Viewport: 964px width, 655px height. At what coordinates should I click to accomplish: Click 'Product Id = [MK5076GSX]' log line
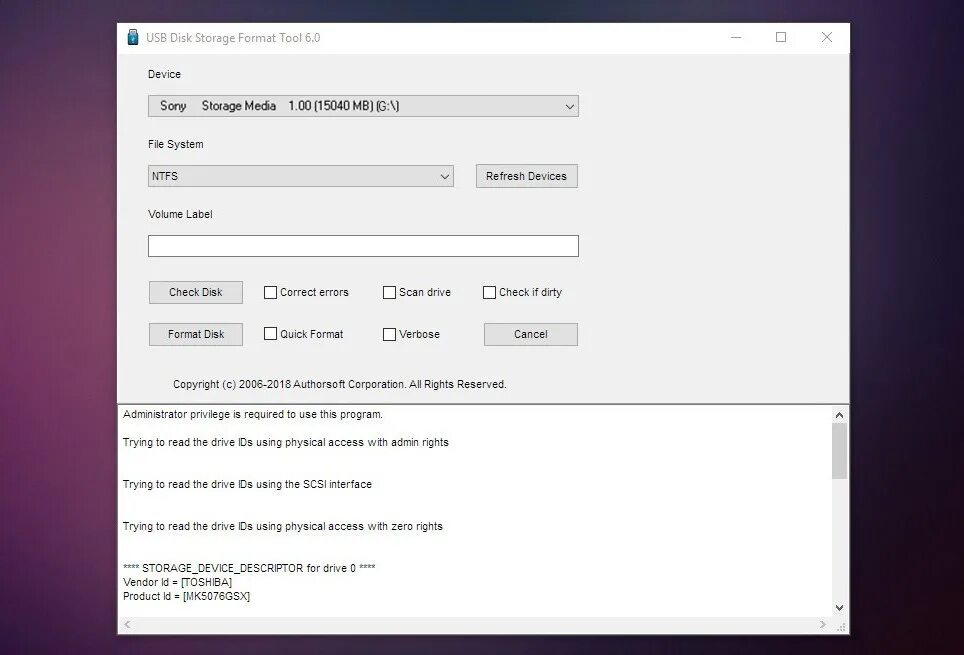pos(186,596)
